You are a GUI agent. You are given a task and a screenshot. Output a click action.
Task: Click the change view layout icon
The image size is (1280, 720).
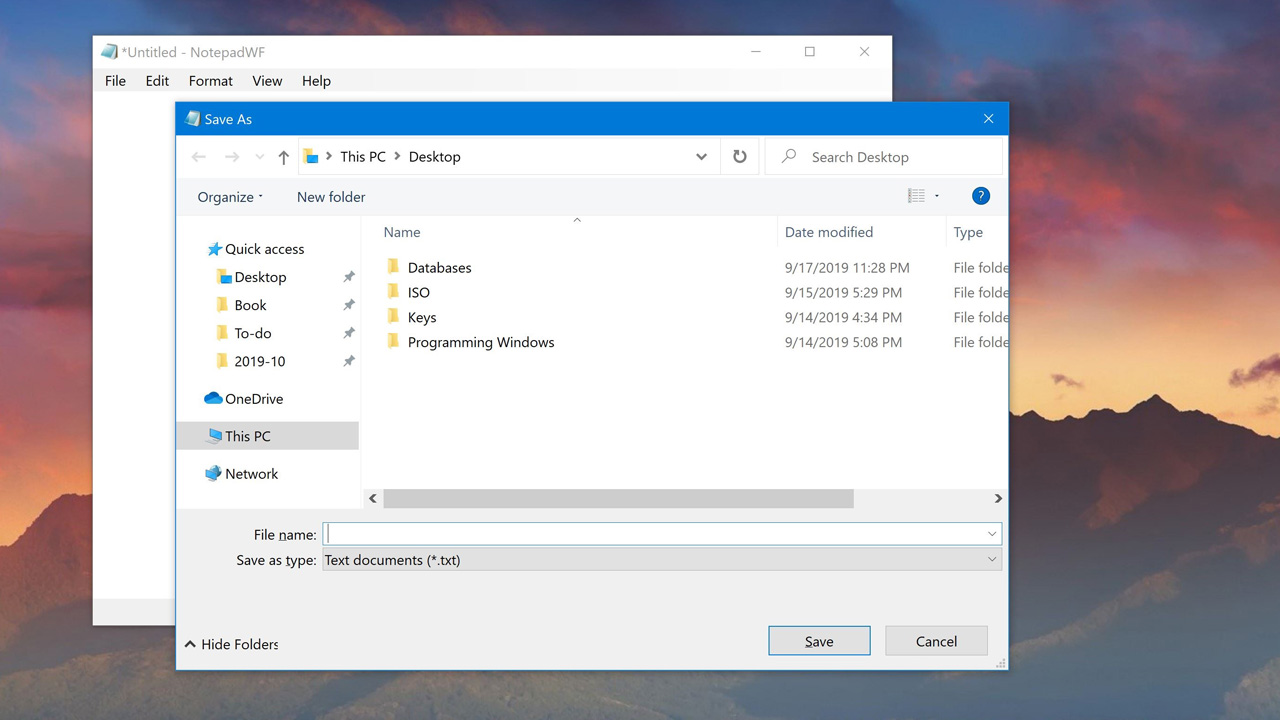pos(916,196)
